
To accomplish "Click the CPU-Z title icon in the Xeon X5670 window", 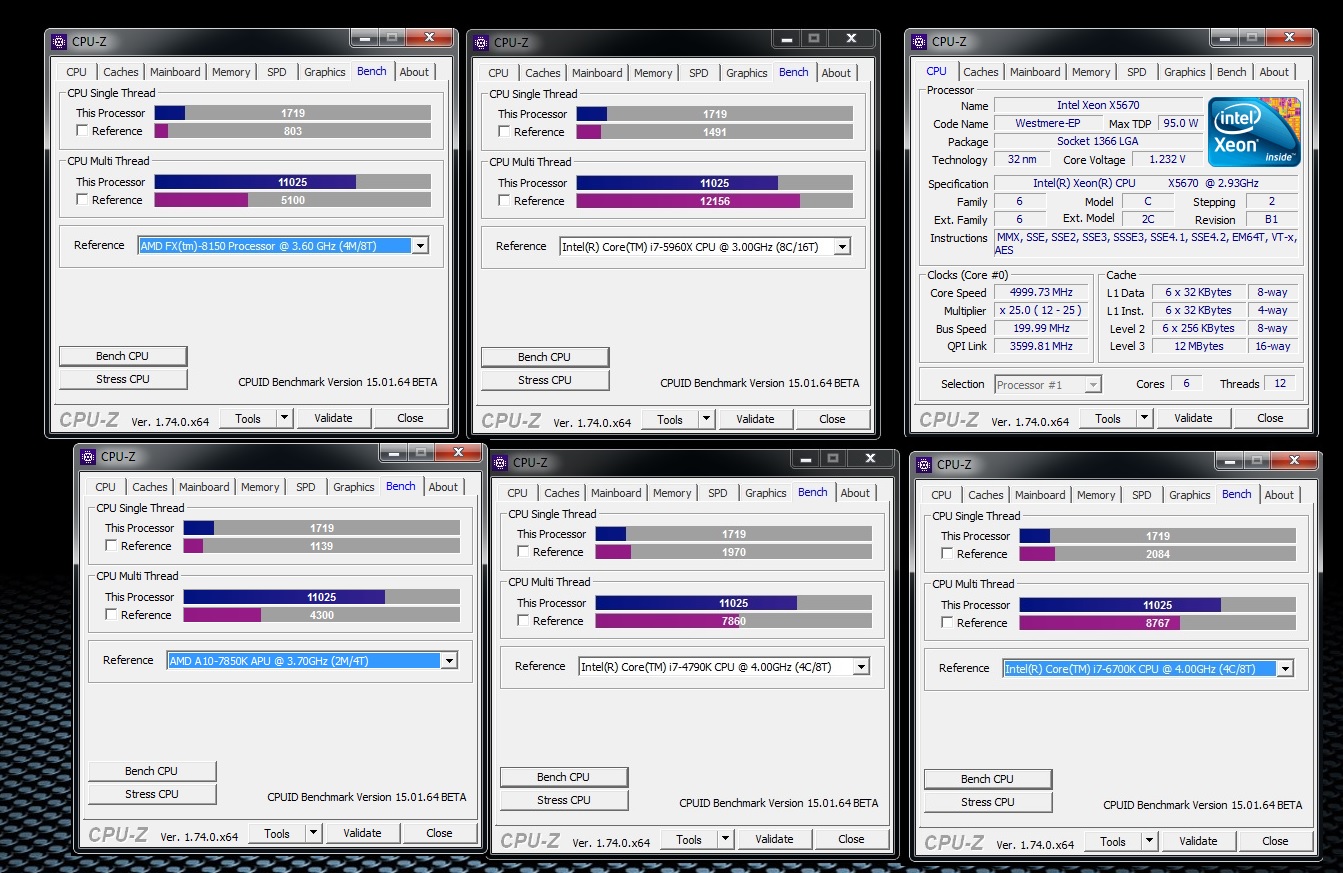I will (919, 42).
